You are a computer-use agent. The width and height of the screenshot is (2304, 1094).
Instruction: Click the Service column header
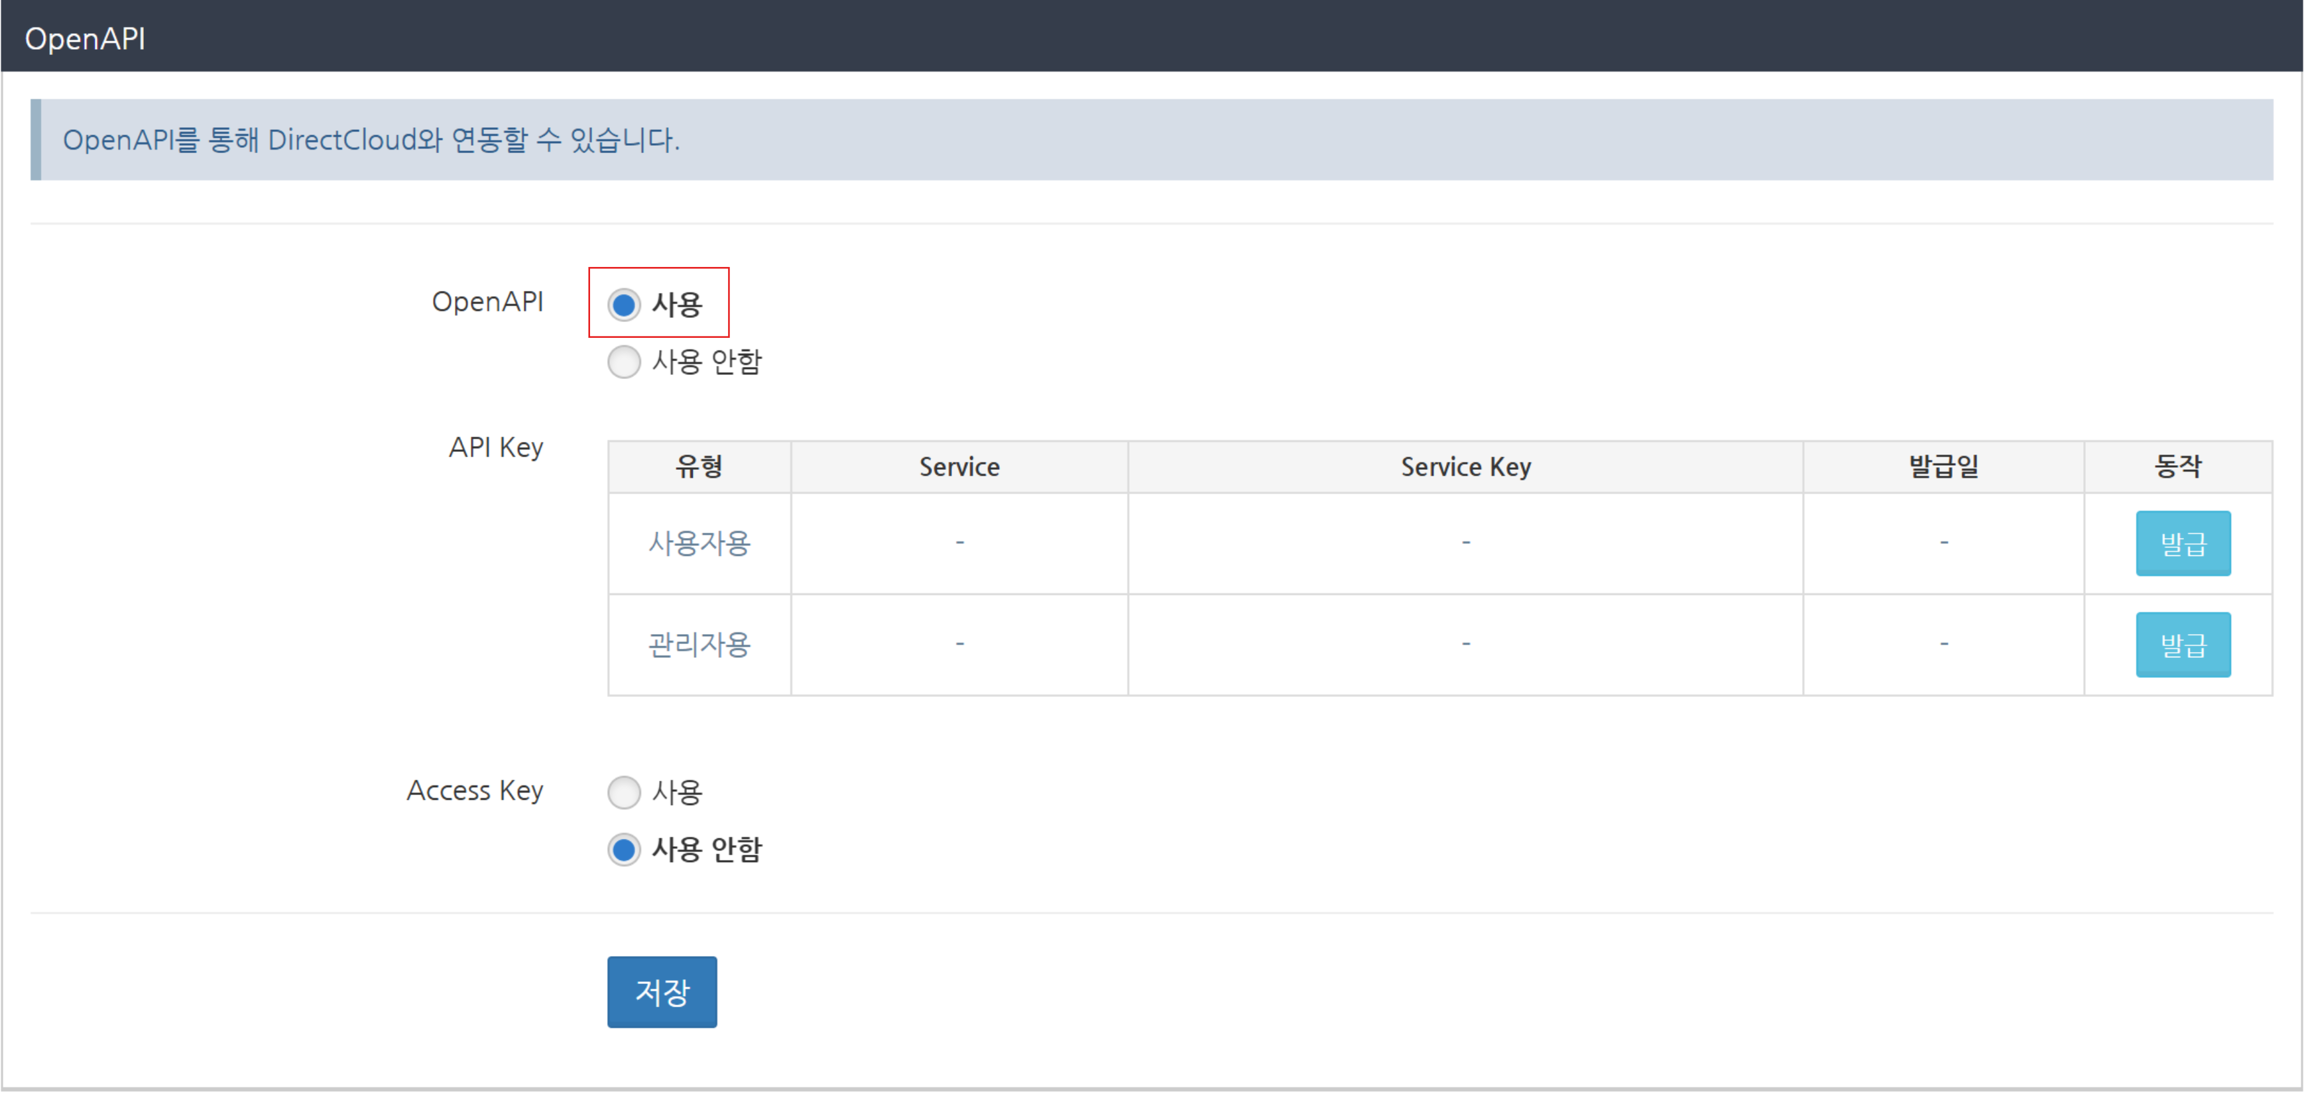coord(959,467)
